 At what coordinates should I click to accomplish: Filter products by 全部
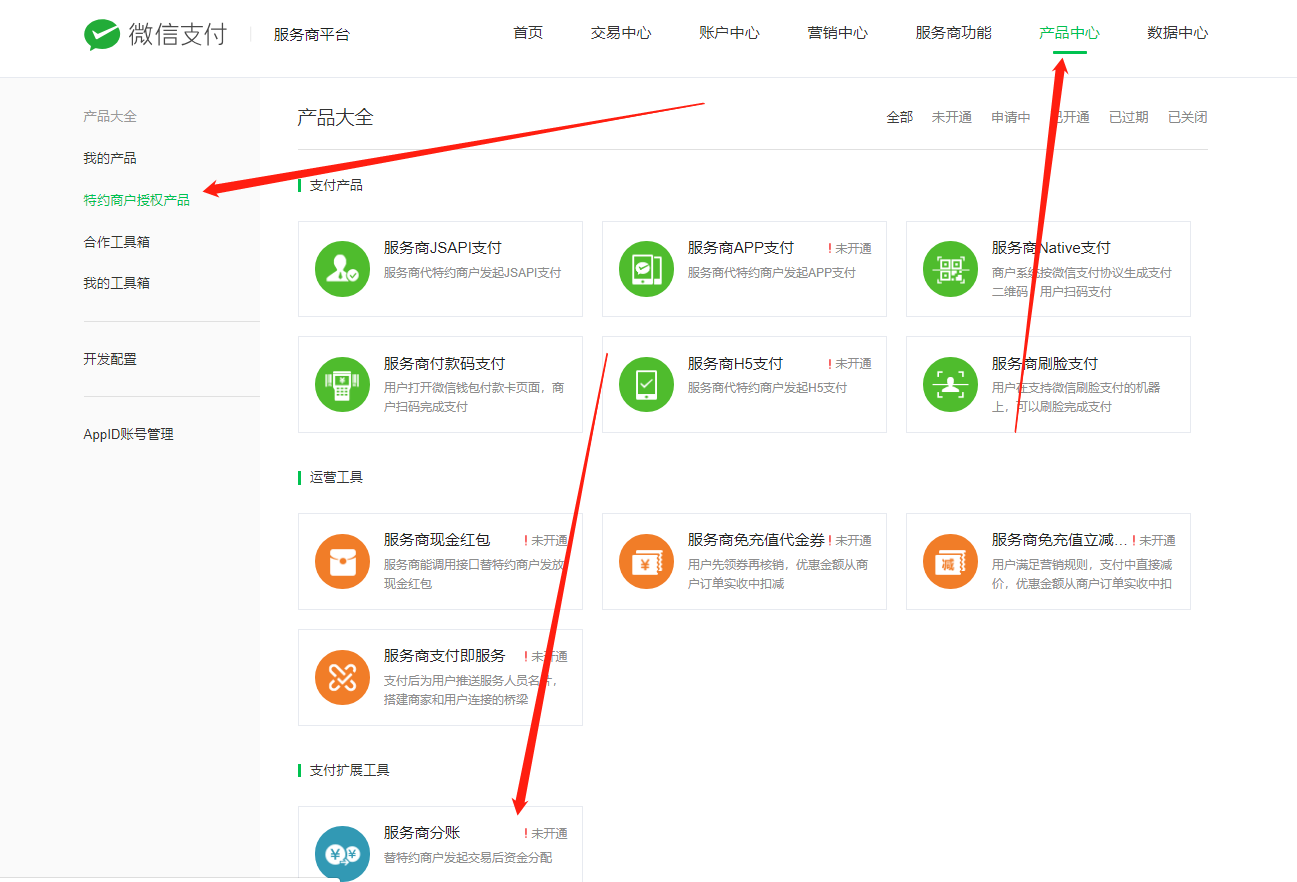click(899, 117)
